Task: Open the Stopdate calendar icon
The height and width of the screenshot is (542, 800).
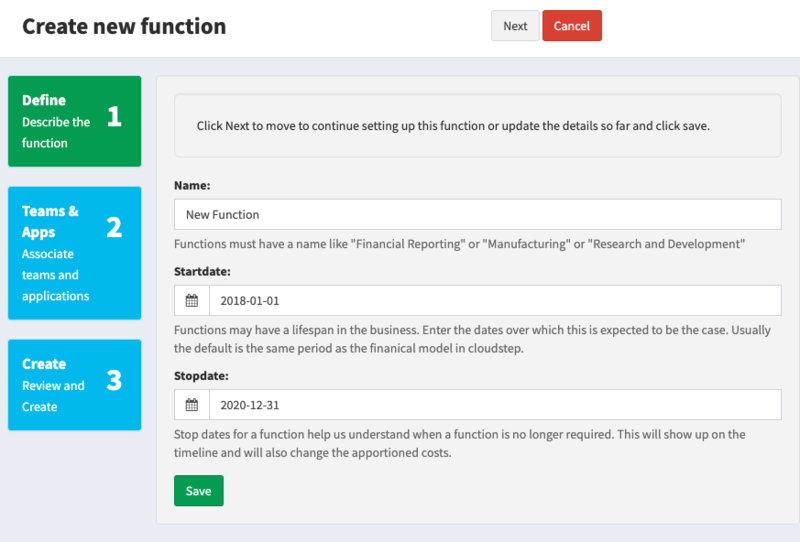Action: (x=192, y=405)
